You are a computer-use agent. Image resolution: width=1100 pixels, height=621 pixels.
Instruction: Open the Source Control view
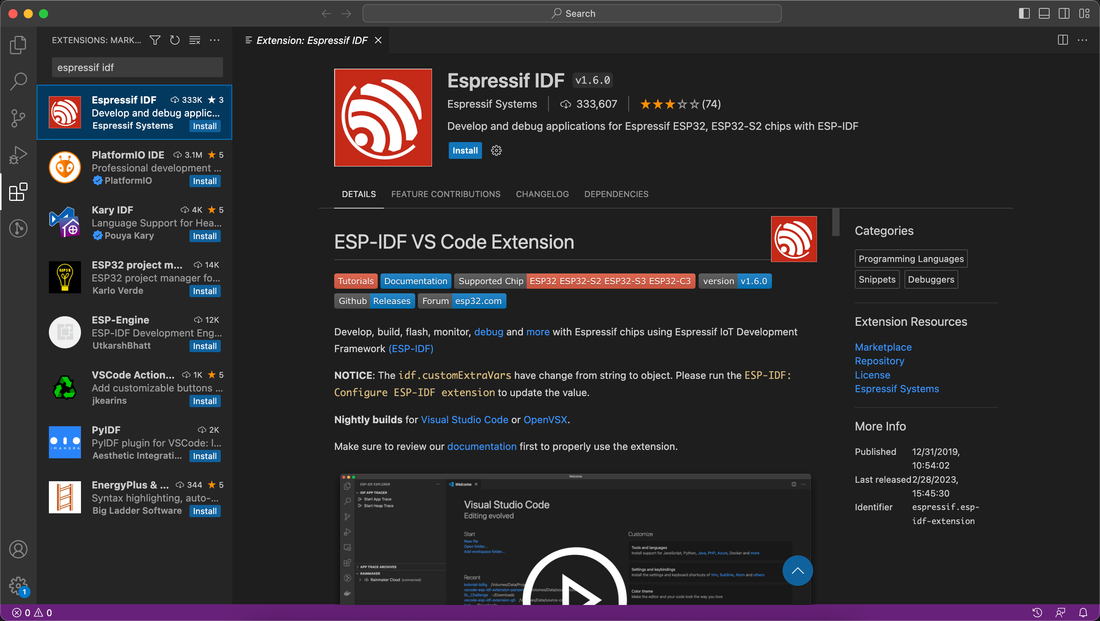[18, 118]
